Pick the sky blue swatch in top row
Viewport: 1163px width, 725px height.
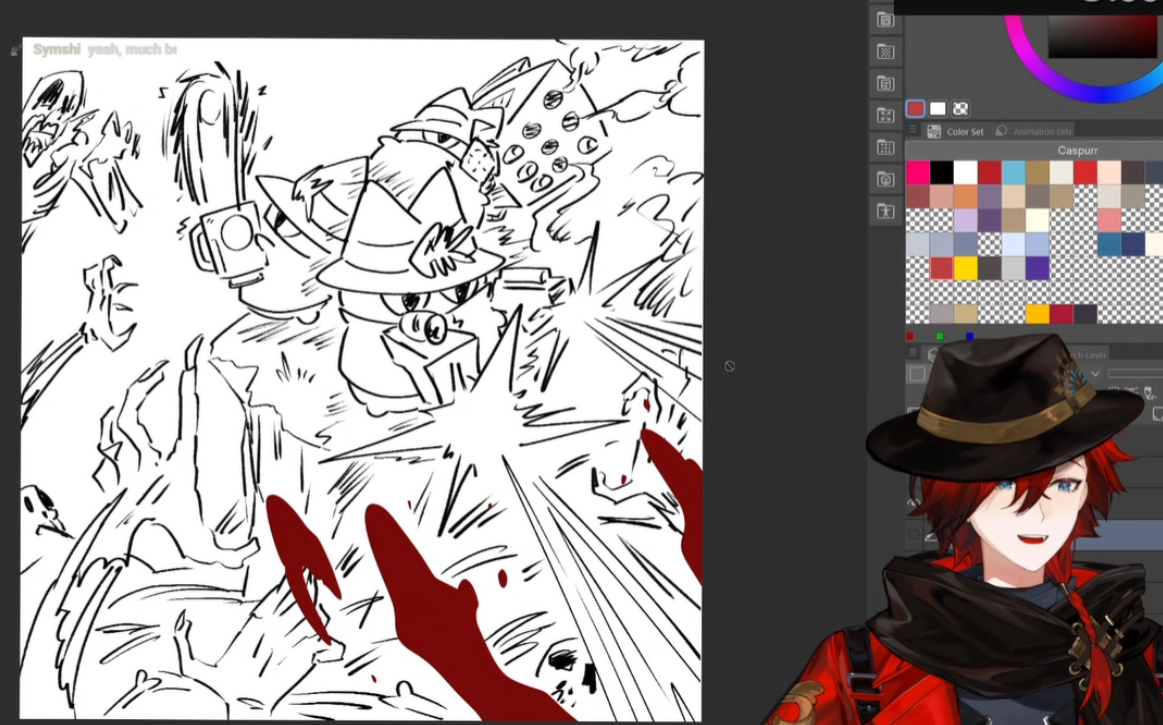[x=1013, y=172]
